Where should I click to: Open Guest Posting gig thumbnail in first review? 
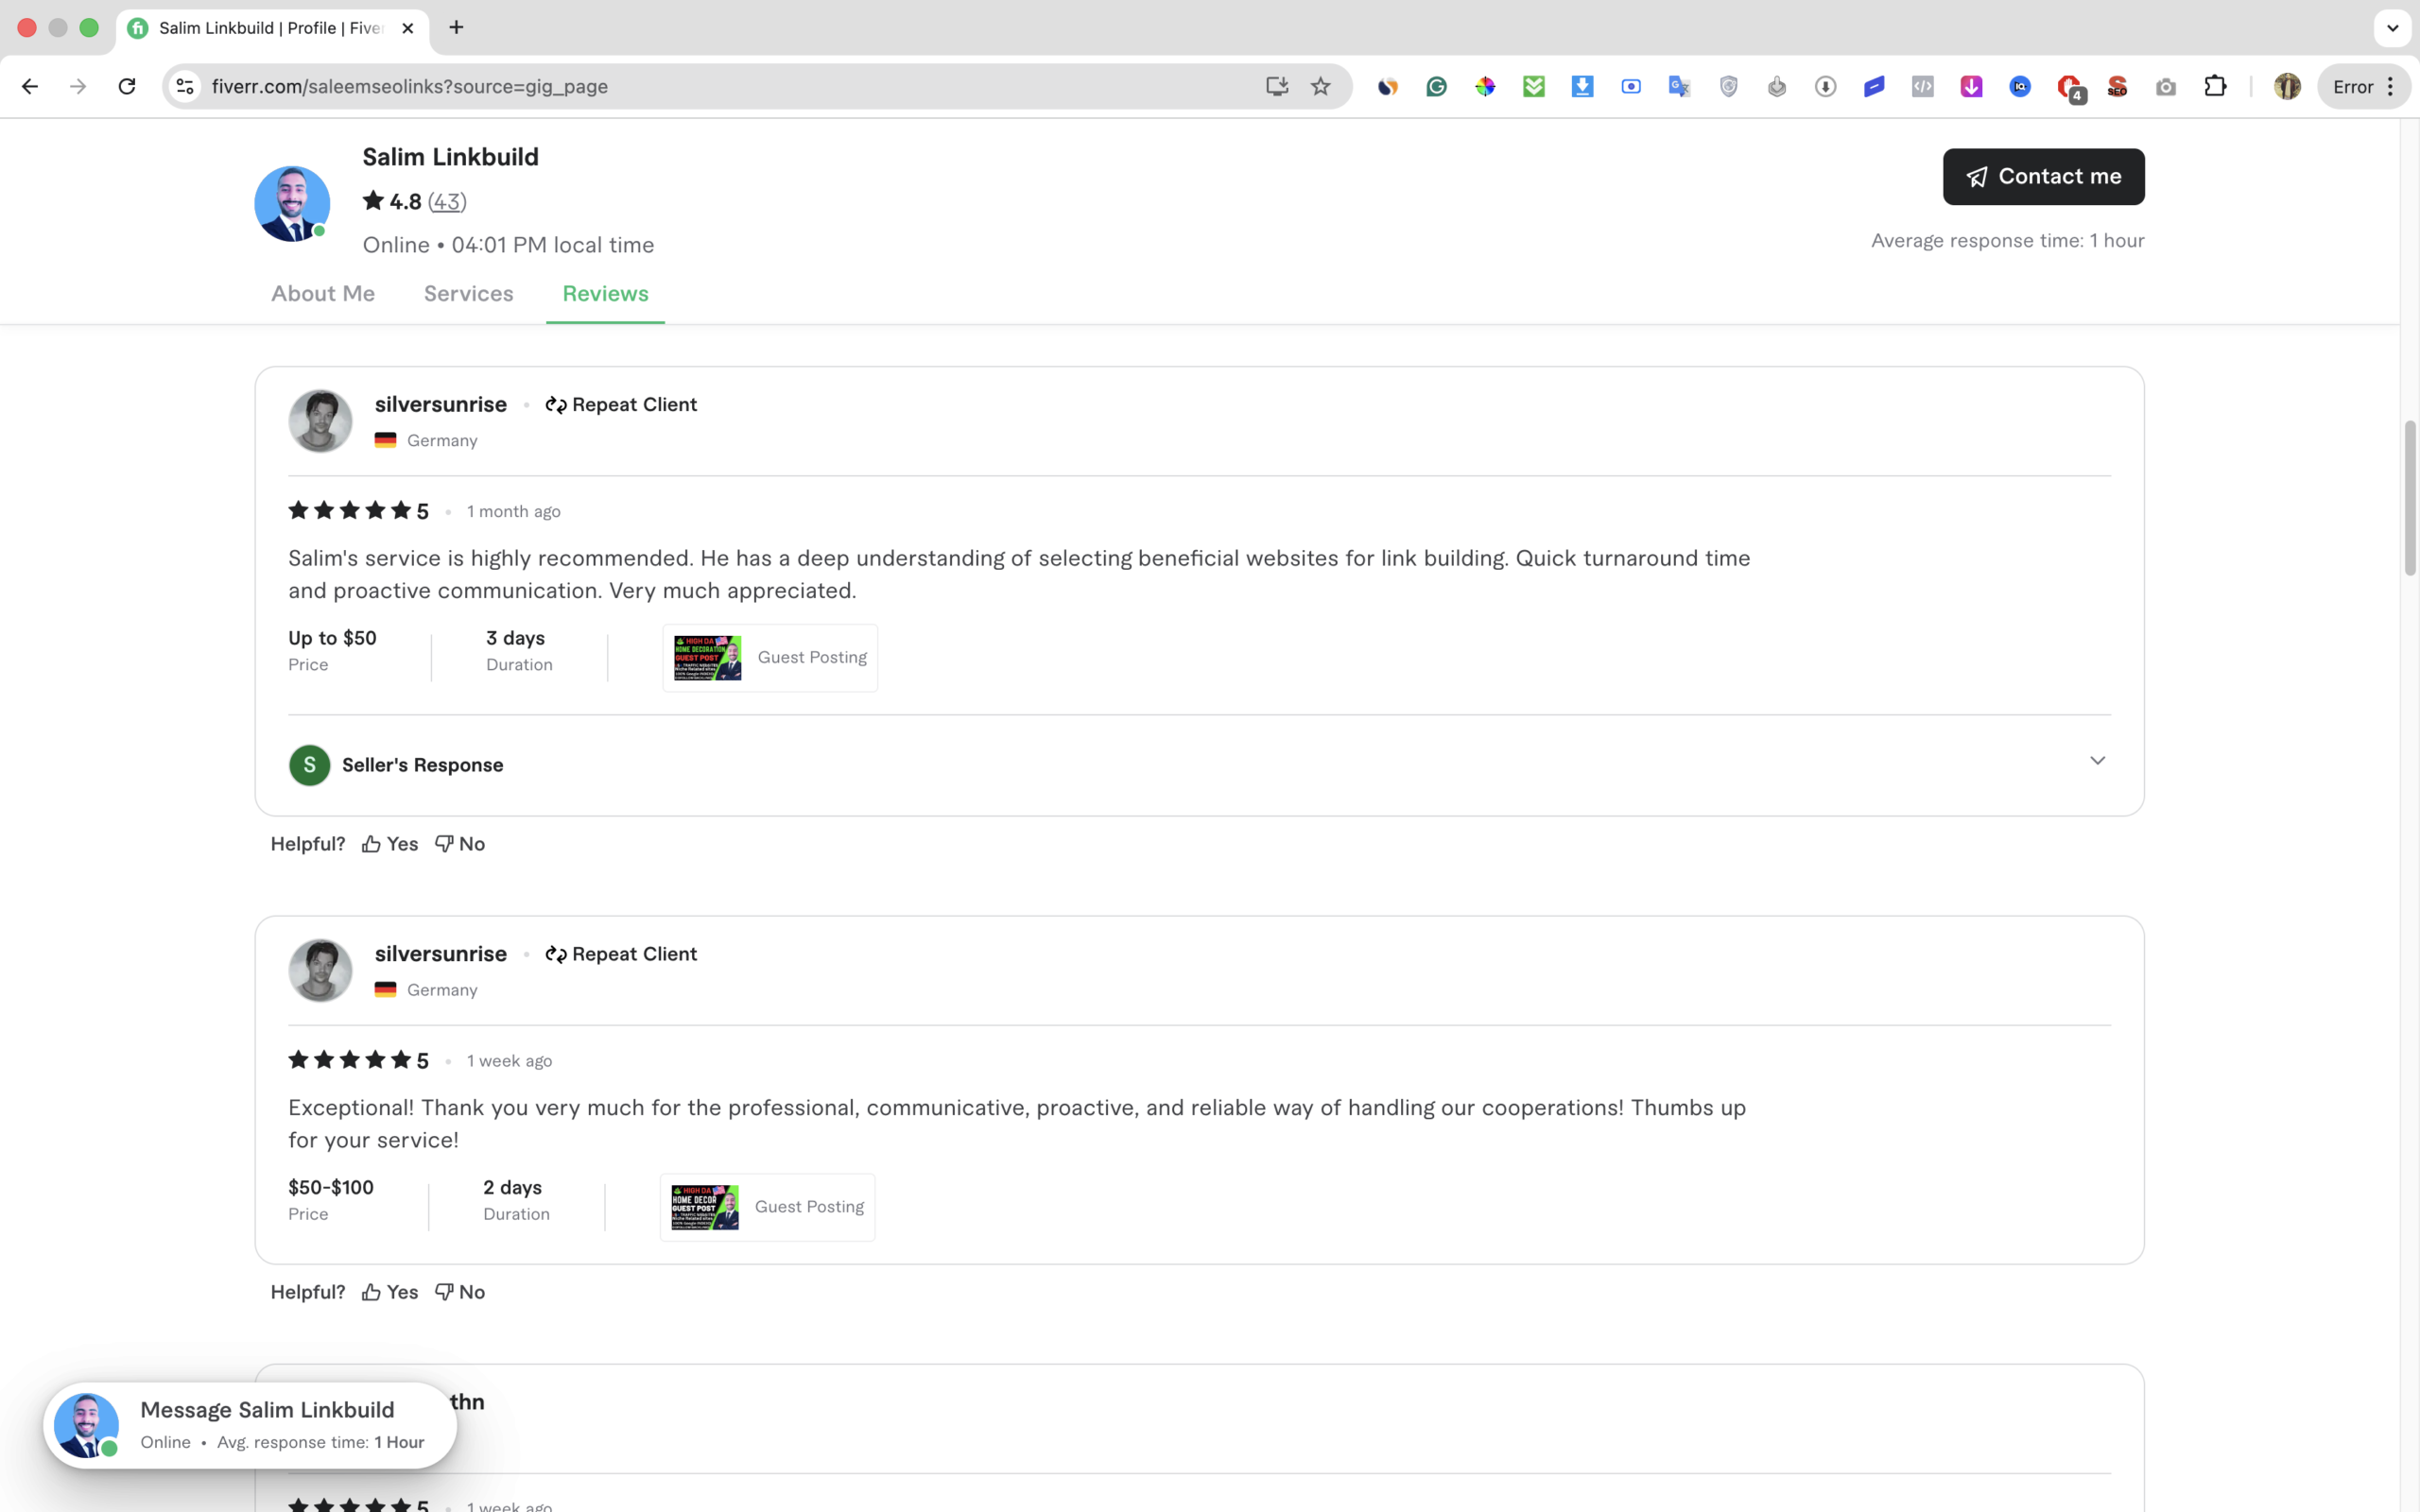point(707,657)
